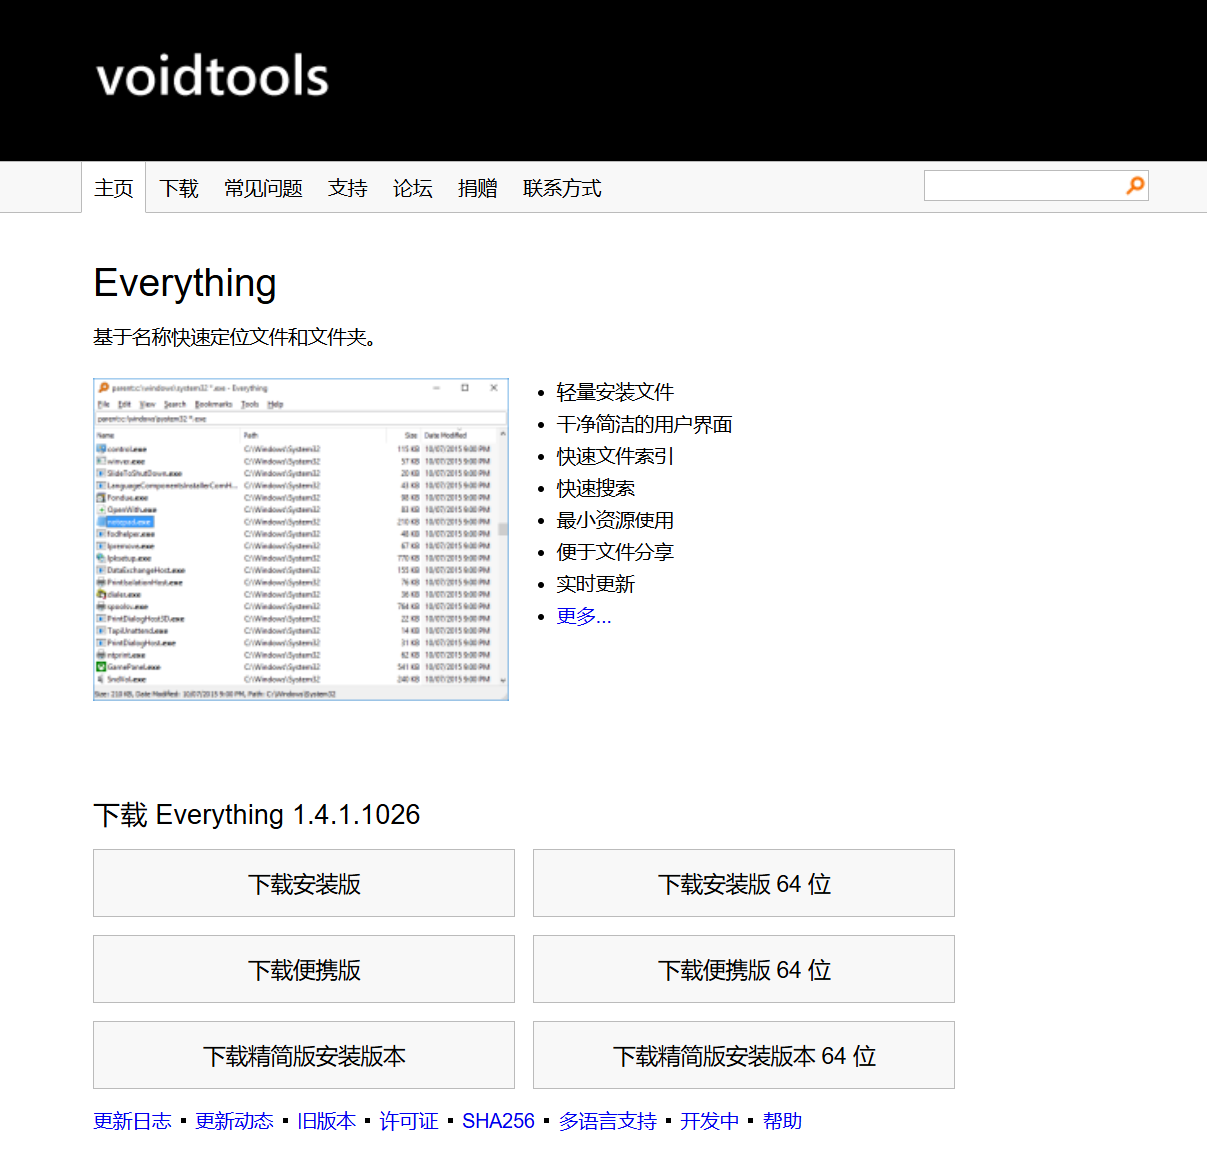Open the 捐赠 page
The height and width of the screenshot is (1176, 1207).
[x=477, y=188]
